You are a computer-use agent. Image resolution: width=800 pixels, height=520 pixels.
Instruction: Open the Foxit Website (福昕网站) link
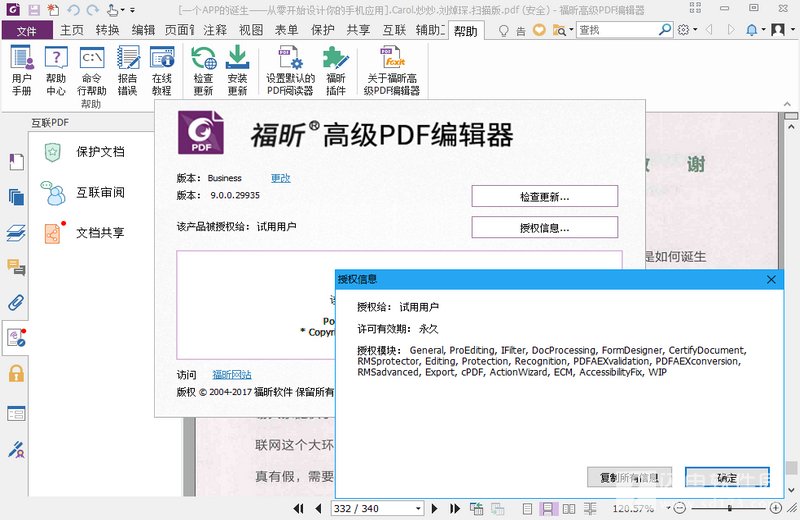tap(232, 375)
